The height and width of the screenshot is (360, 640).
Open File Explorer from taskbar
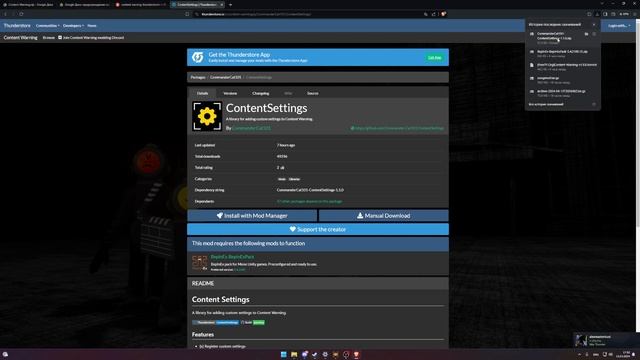pos(294,354)
